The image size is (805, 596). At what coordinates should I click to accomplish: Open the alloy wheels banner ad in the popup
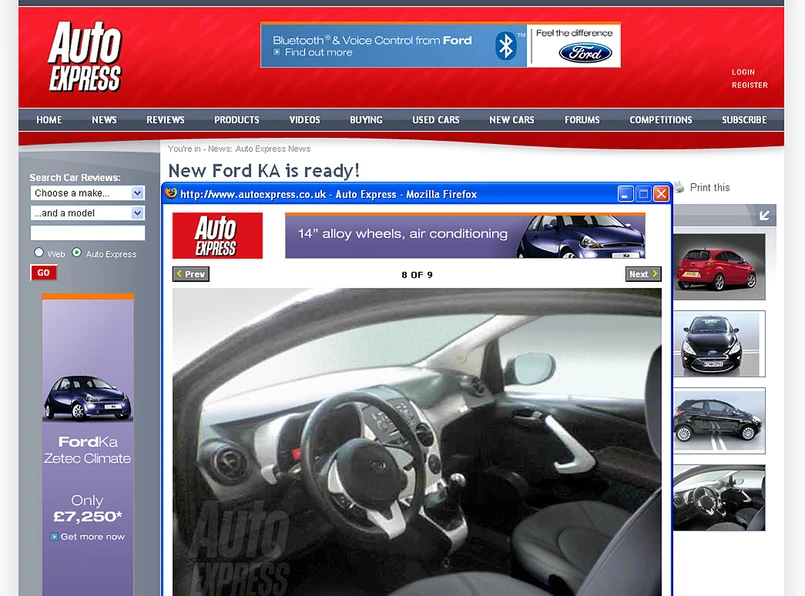pos(465,236)
